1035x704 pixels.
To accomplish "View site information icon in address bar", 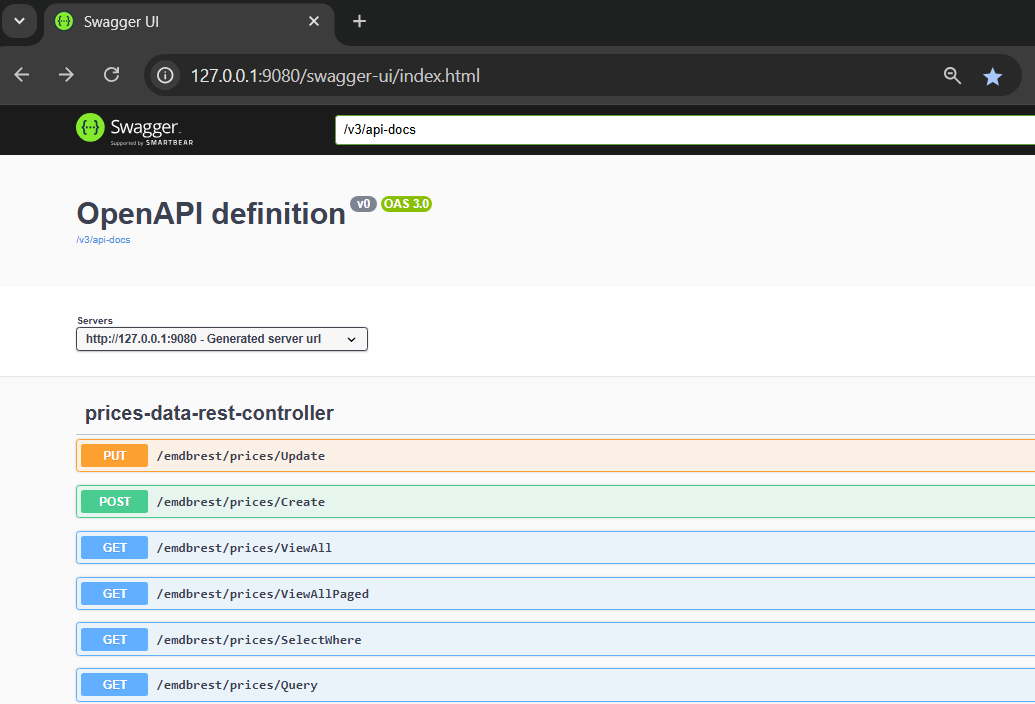I will coord(165,76).
